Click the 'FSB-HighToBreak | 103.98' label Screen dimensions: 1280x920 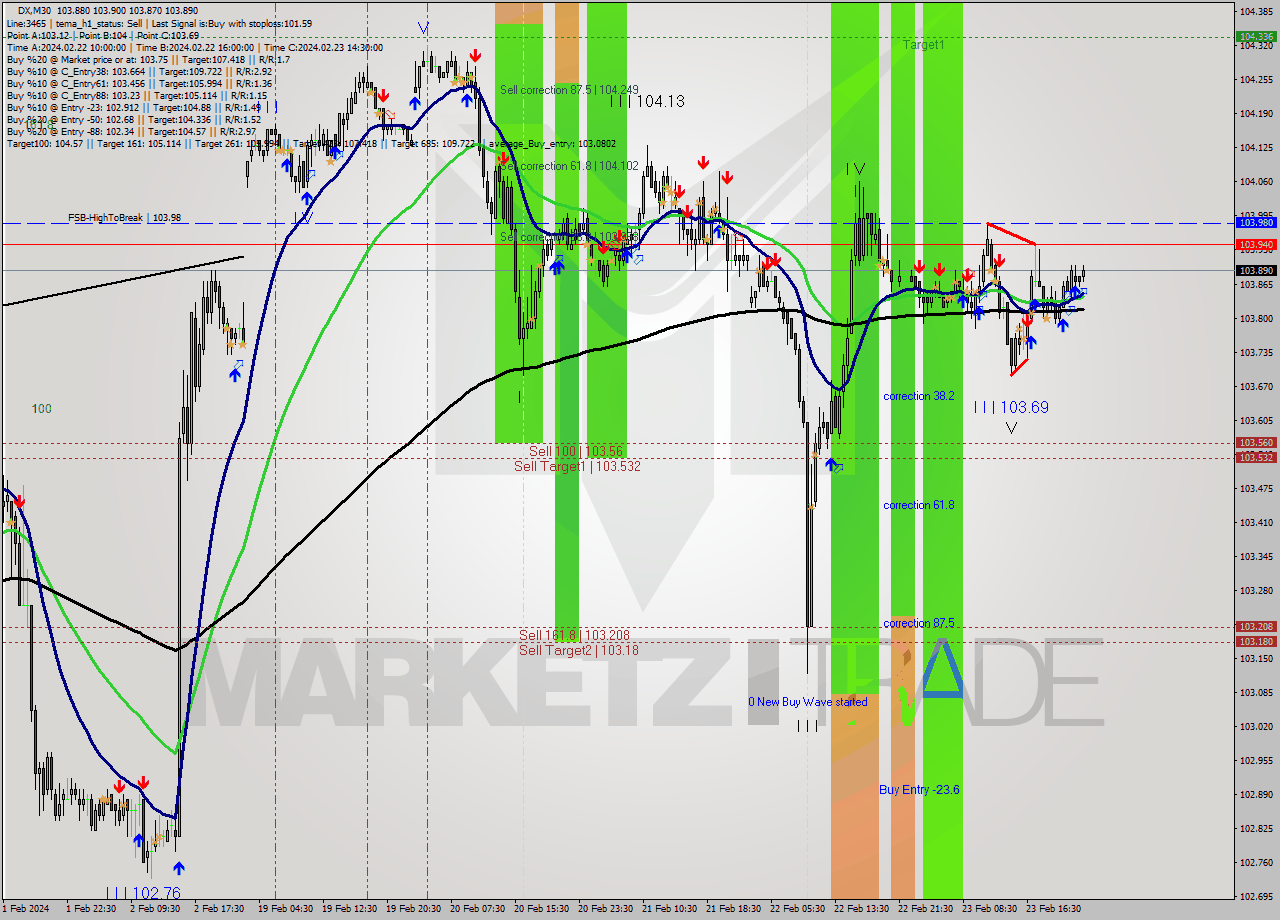pos(124,217)
